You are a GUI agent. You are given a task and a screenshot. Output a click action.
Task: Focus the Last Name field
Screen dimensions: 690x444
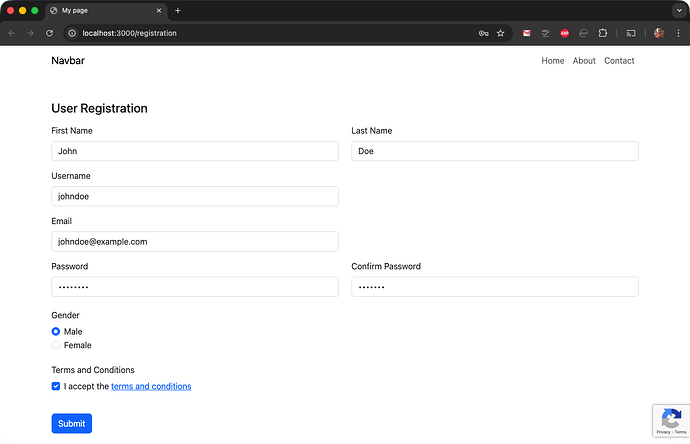tap(495, 151)
